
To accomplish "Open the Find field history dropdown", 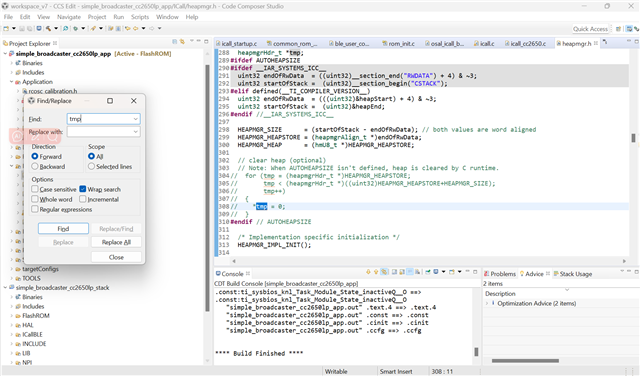I will (136, 119).
